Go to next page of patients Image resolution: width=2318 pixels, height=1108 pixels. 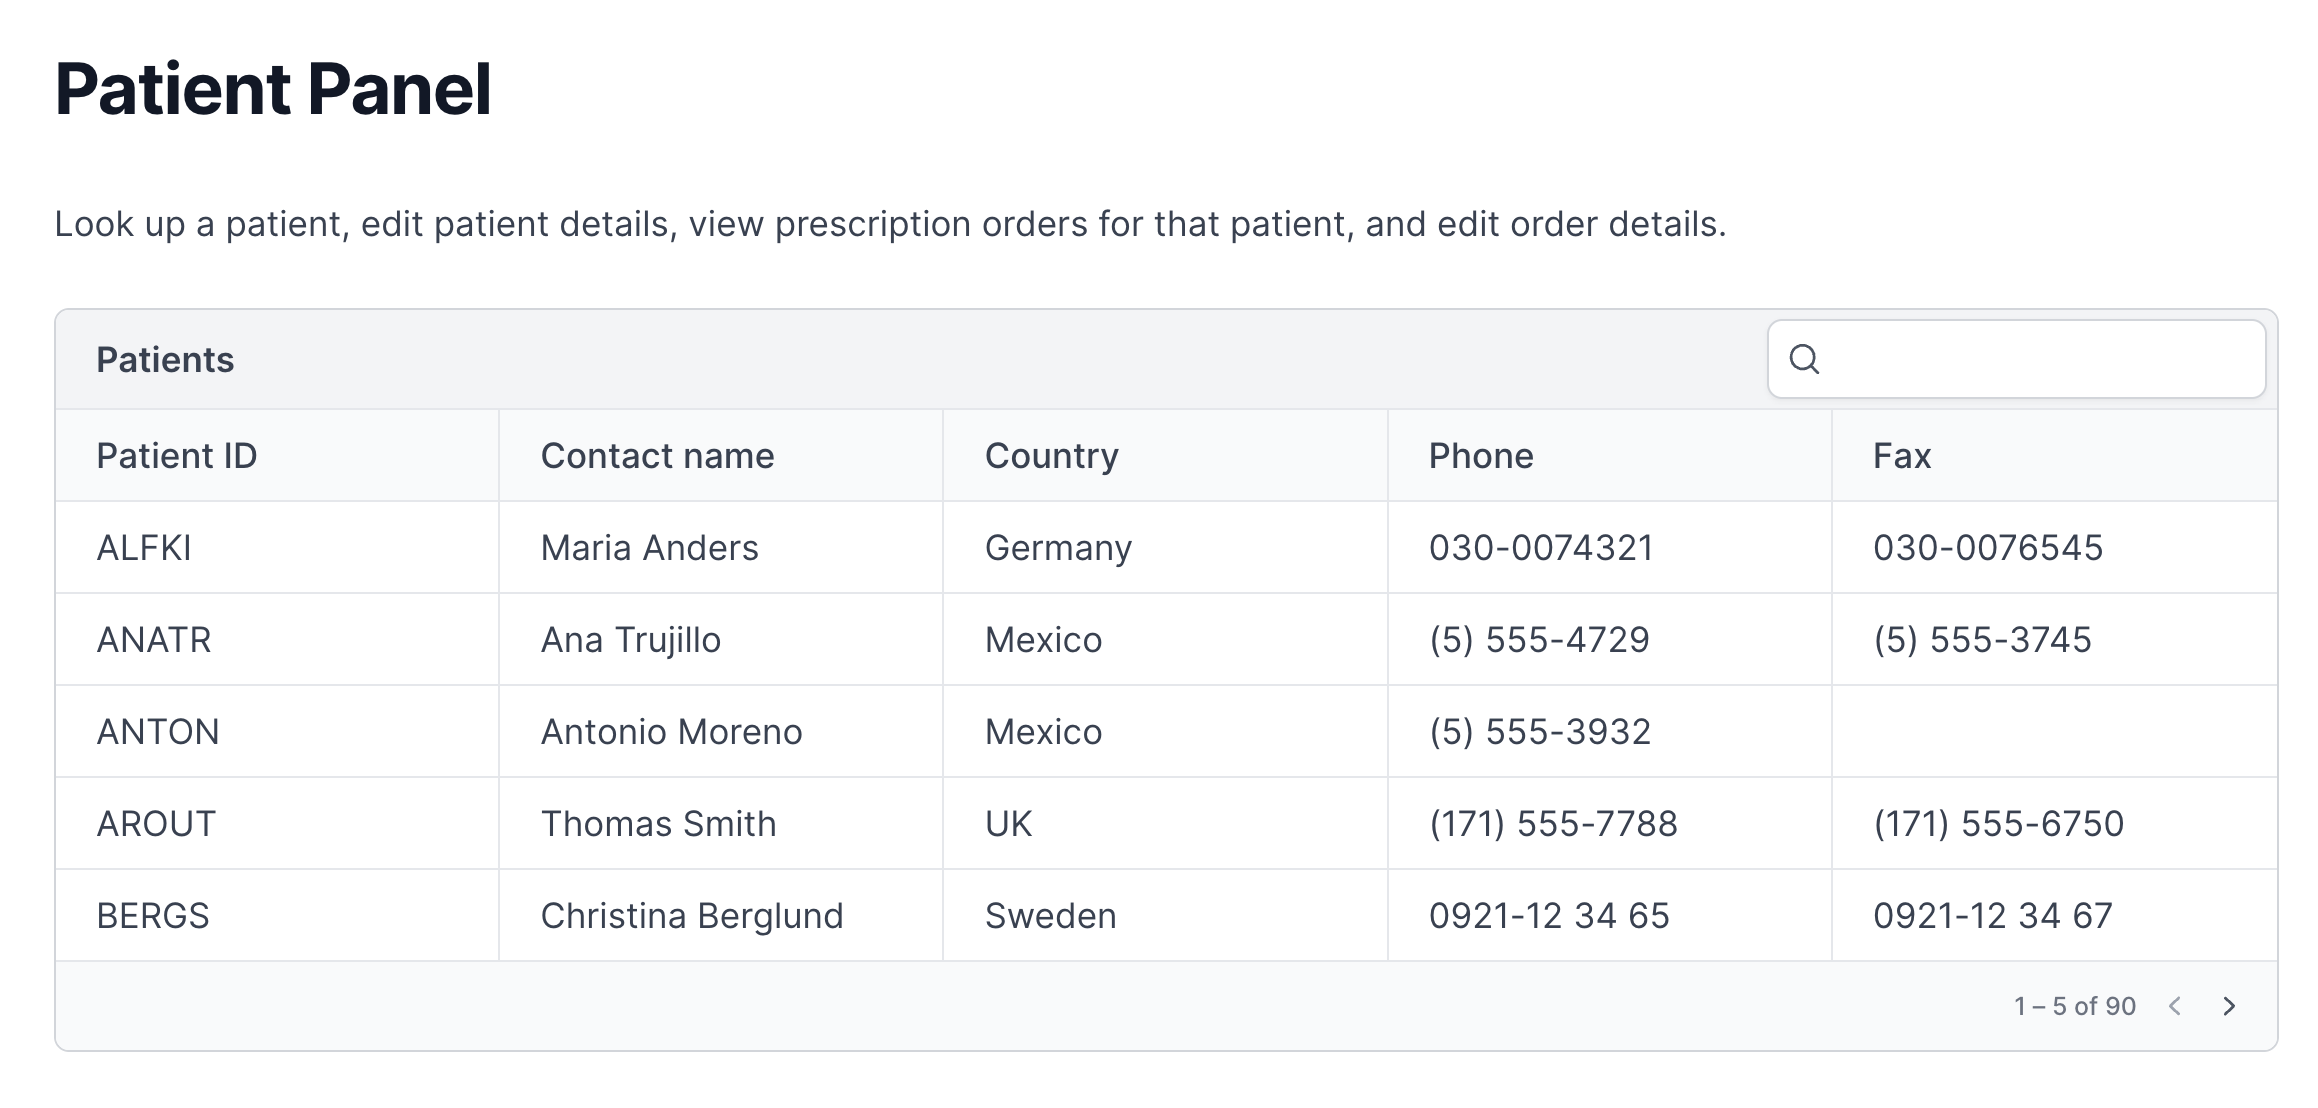(x=2229, y=1006)
